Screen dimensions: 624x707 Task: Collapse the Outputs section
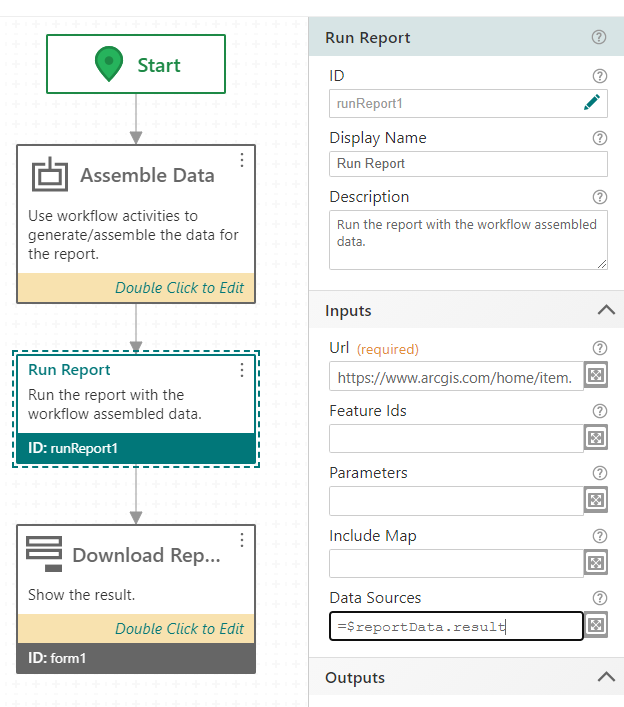[605, 678]
